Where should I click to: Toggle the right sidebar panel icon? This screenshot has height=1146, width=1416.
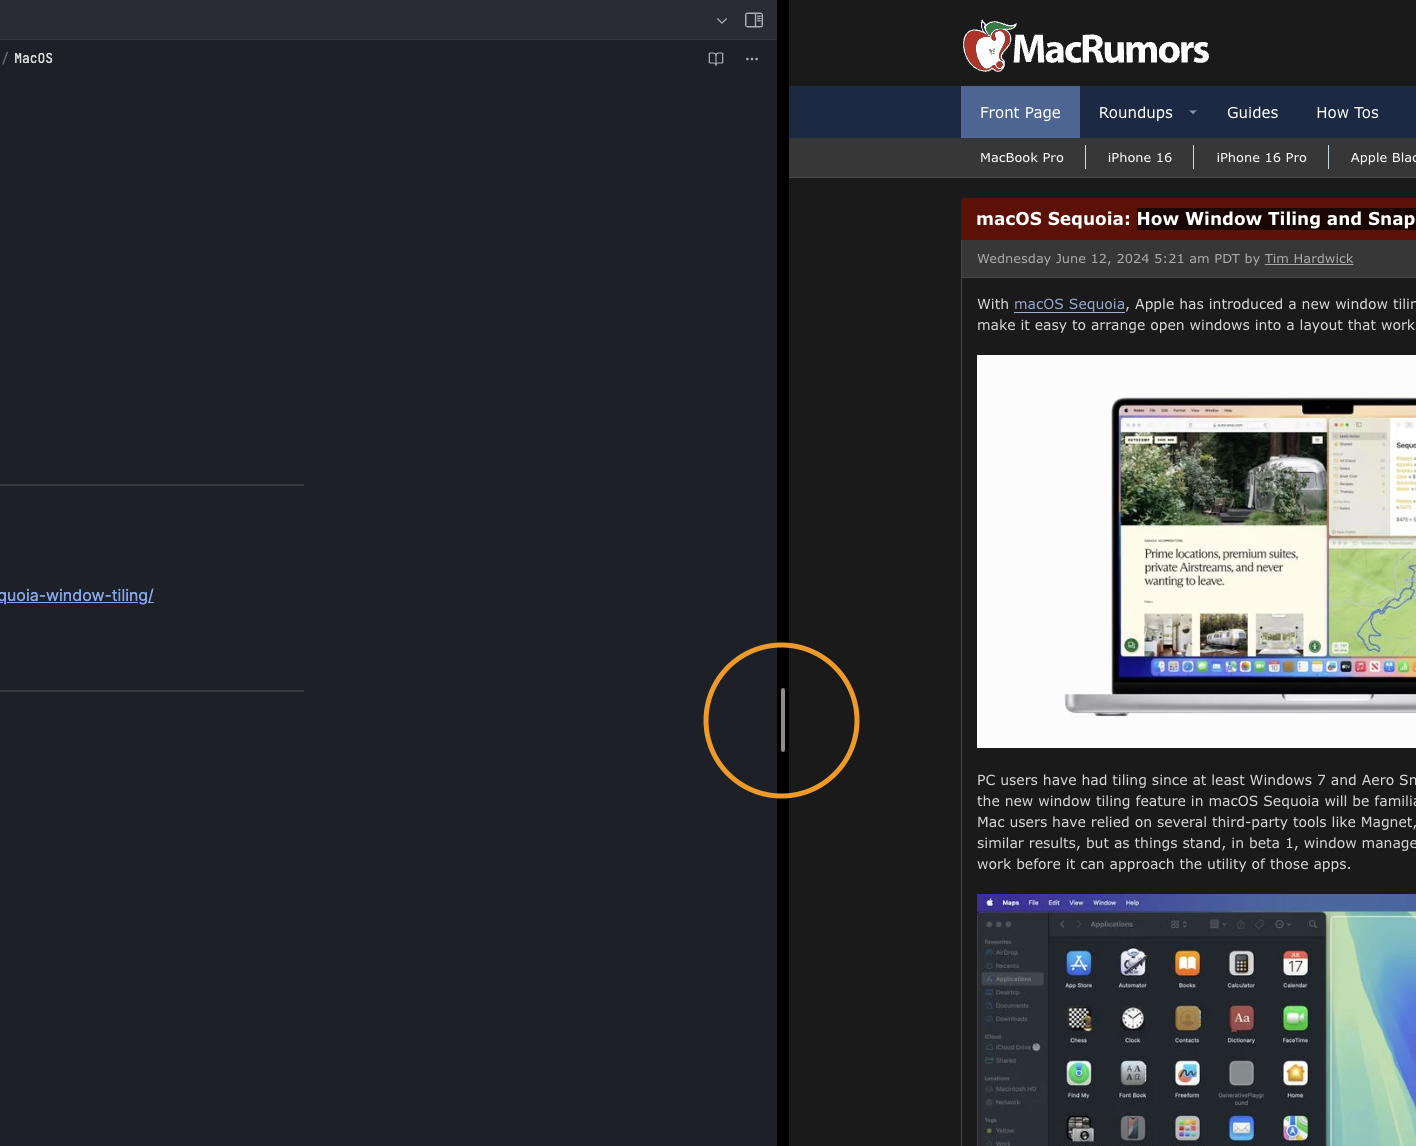click(x=754, y=20)
